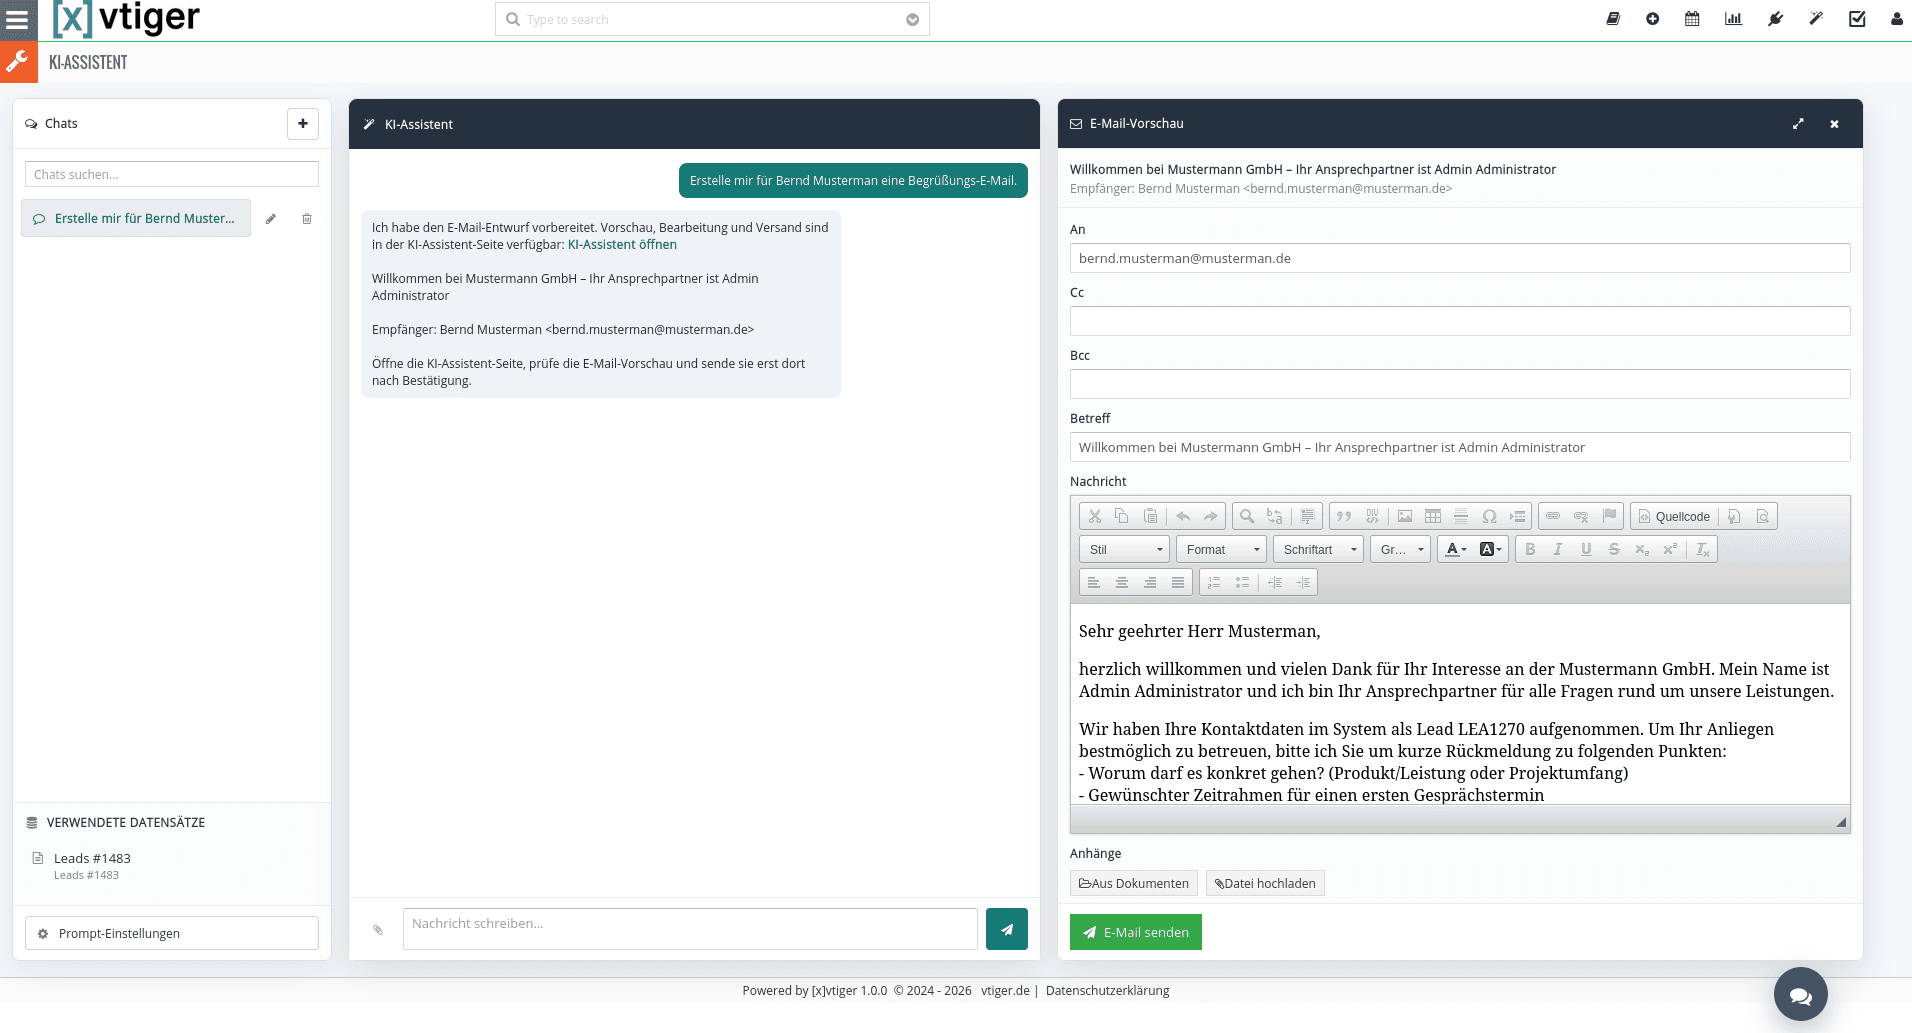Toggle Bold formatting
Screen dimensions: 1912x1033
1530,550
